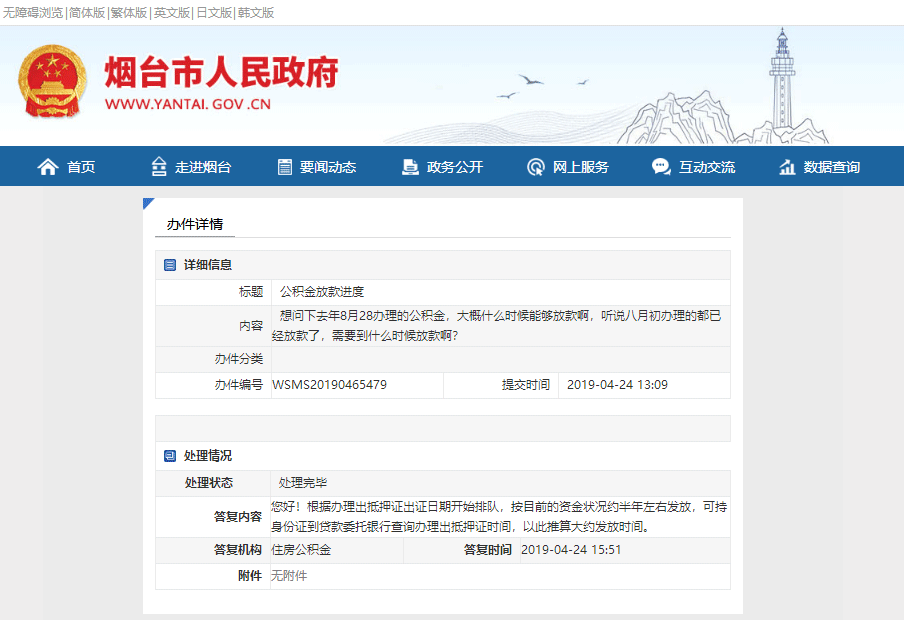Screen dimensions: 904x620
Task: Click the 烟台市人民政府 site title
Action: pos(221,72)
